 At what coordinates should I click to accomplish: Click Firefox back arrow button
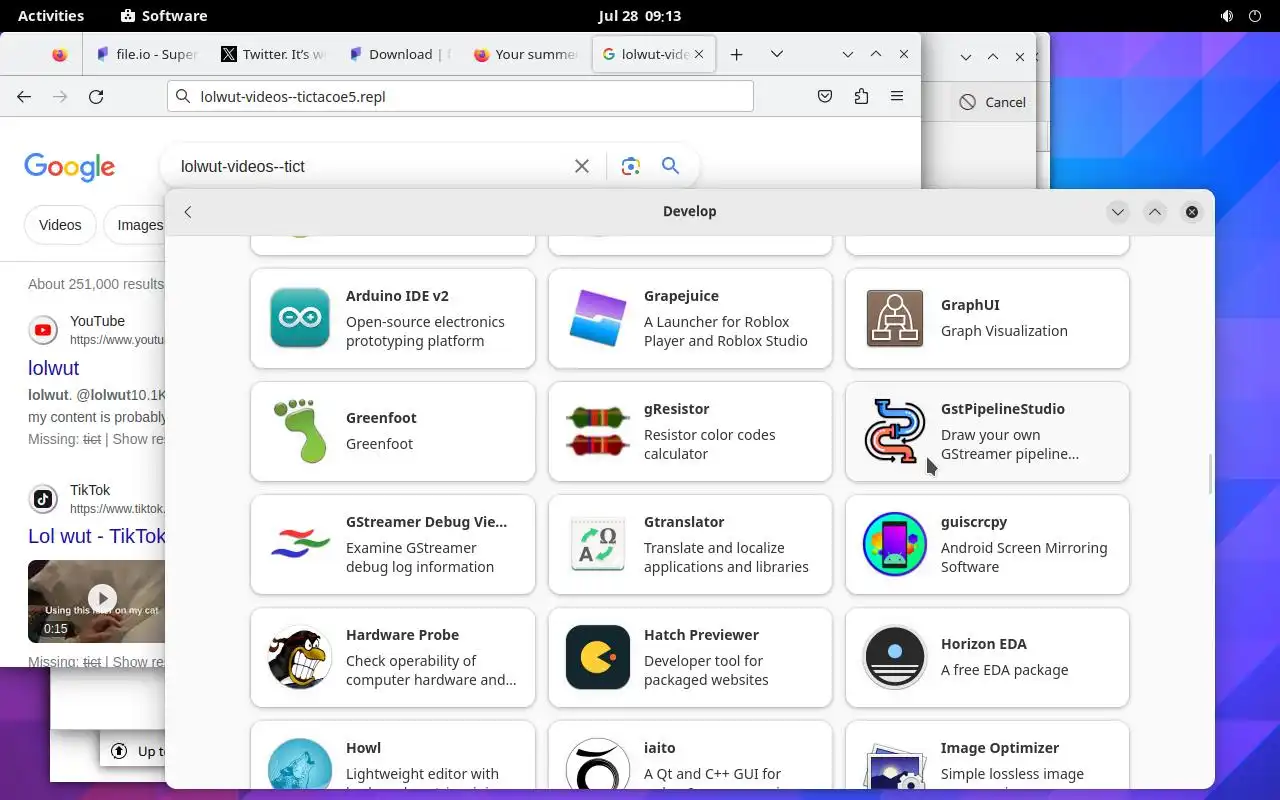24,97
